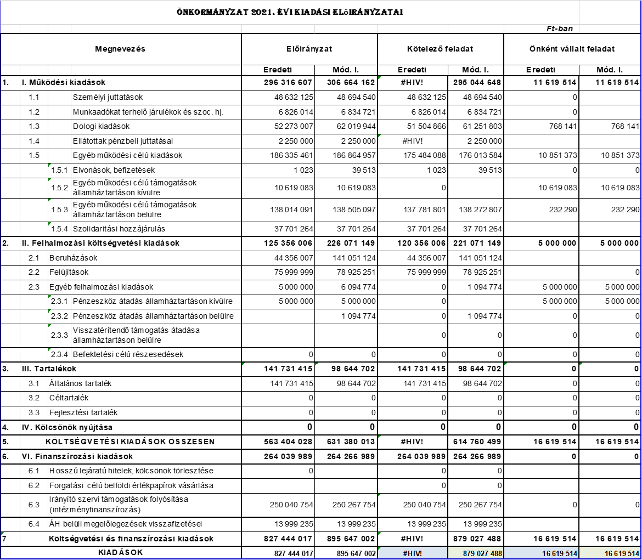Select Irányító szervi támogatások folyósítása label

pos(119,504)
